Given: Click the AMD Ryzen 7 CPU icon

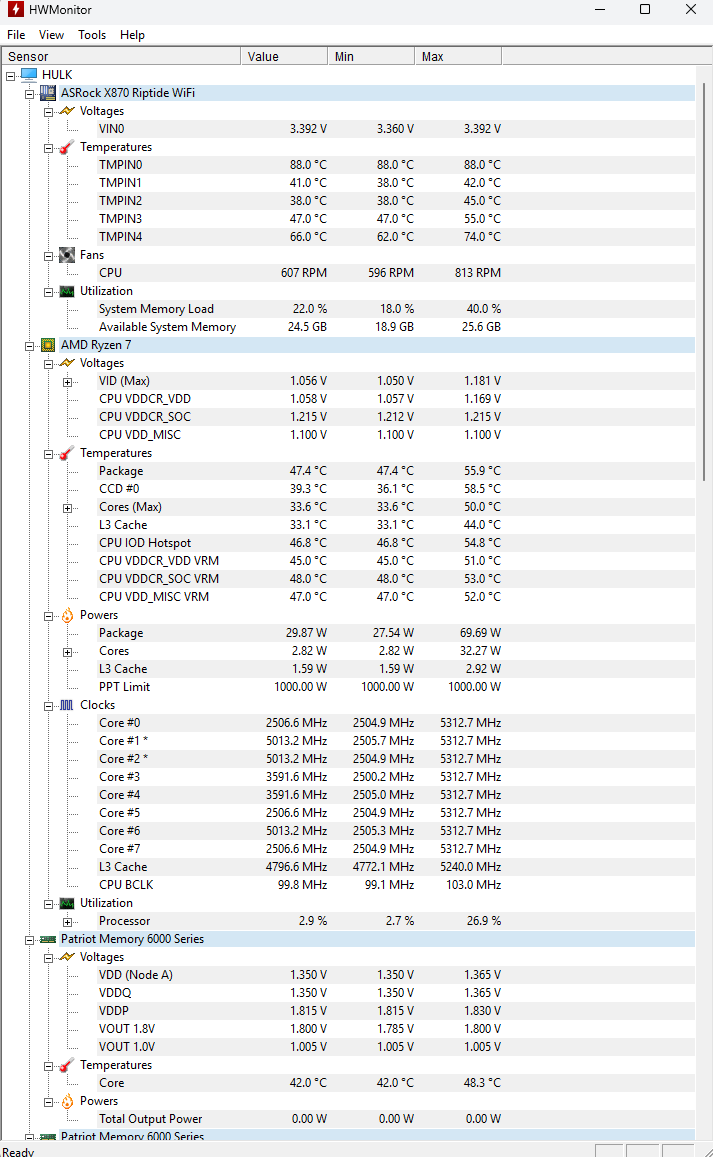Looking at the screenshot, I should pos(47,345).
